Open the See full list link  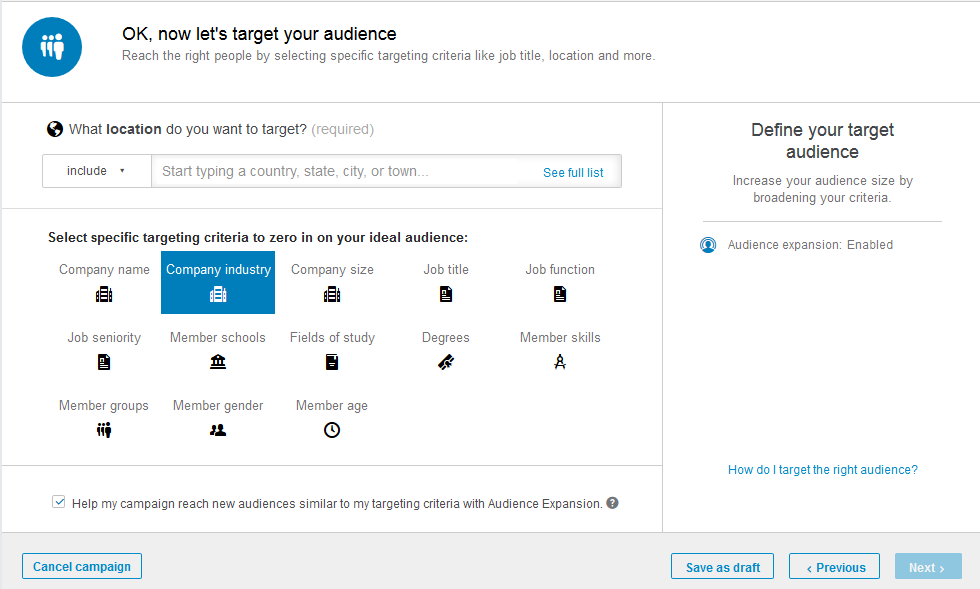pyautogui.click(x=573, y=171)
